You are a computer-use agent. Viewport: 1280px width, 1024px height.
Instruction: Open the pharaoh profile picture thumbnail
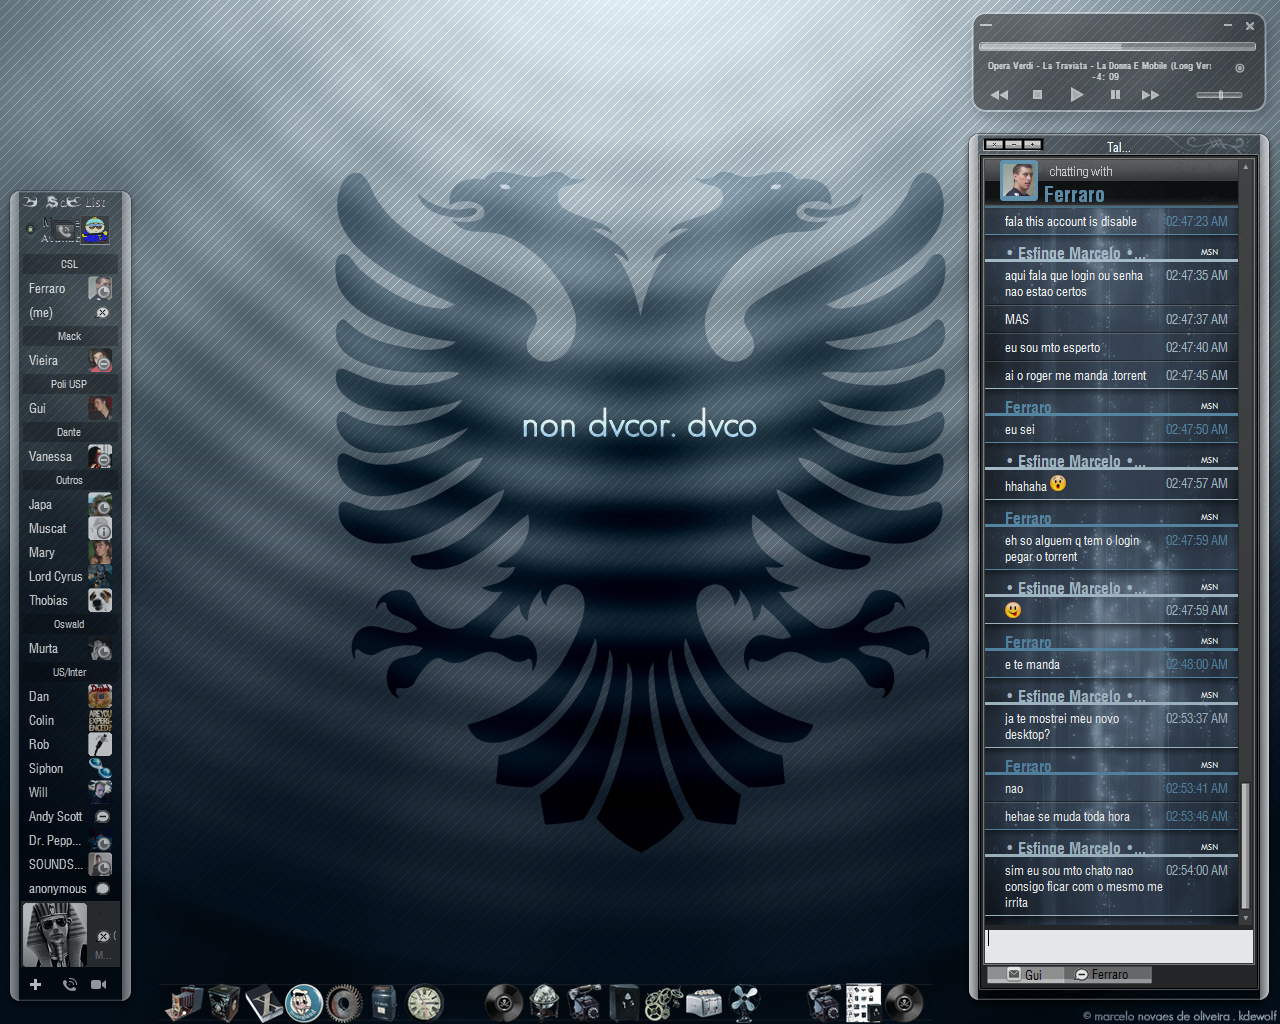click(55, 935)
